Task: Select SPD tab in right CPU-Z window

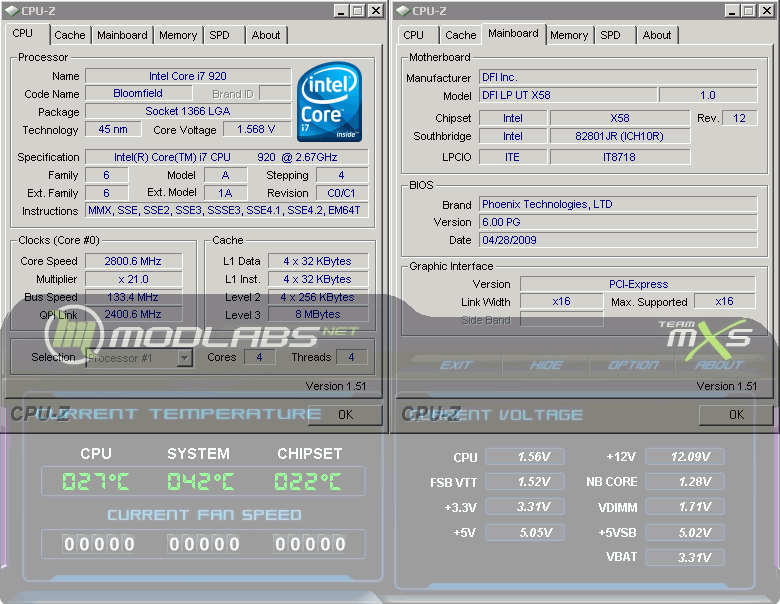Action: click(610, 35)
